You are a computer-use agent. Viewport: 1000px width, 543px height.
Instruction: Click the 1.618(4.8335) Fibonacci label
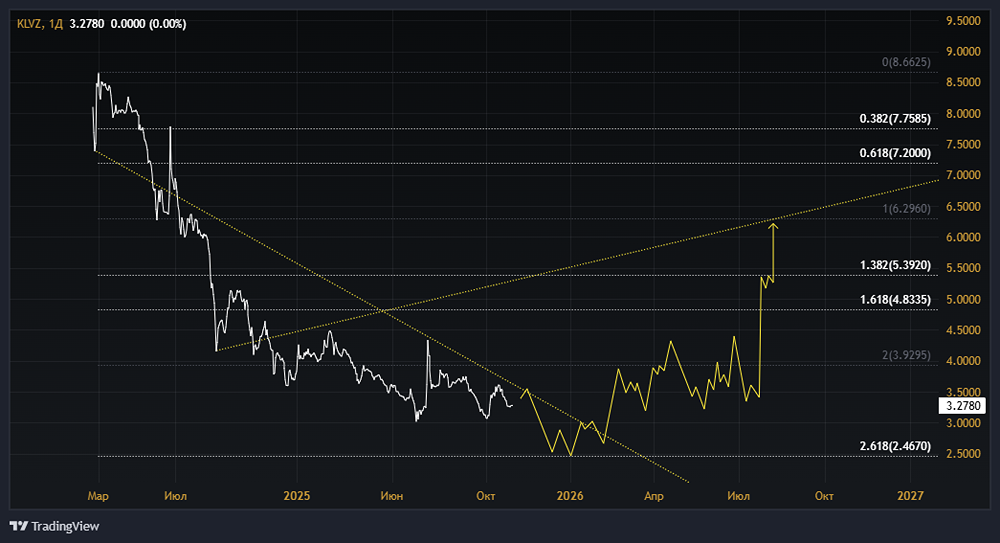click(x=895, y=299)
